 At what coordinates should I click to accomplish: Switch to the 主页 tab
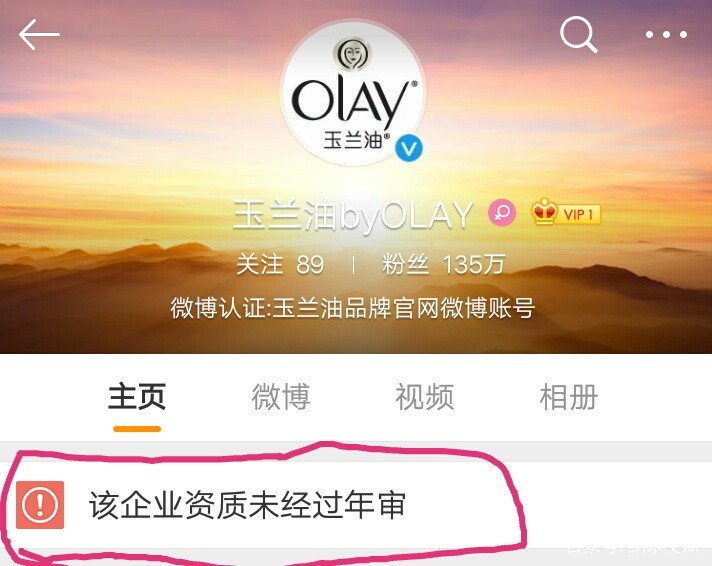pos(137,397)
